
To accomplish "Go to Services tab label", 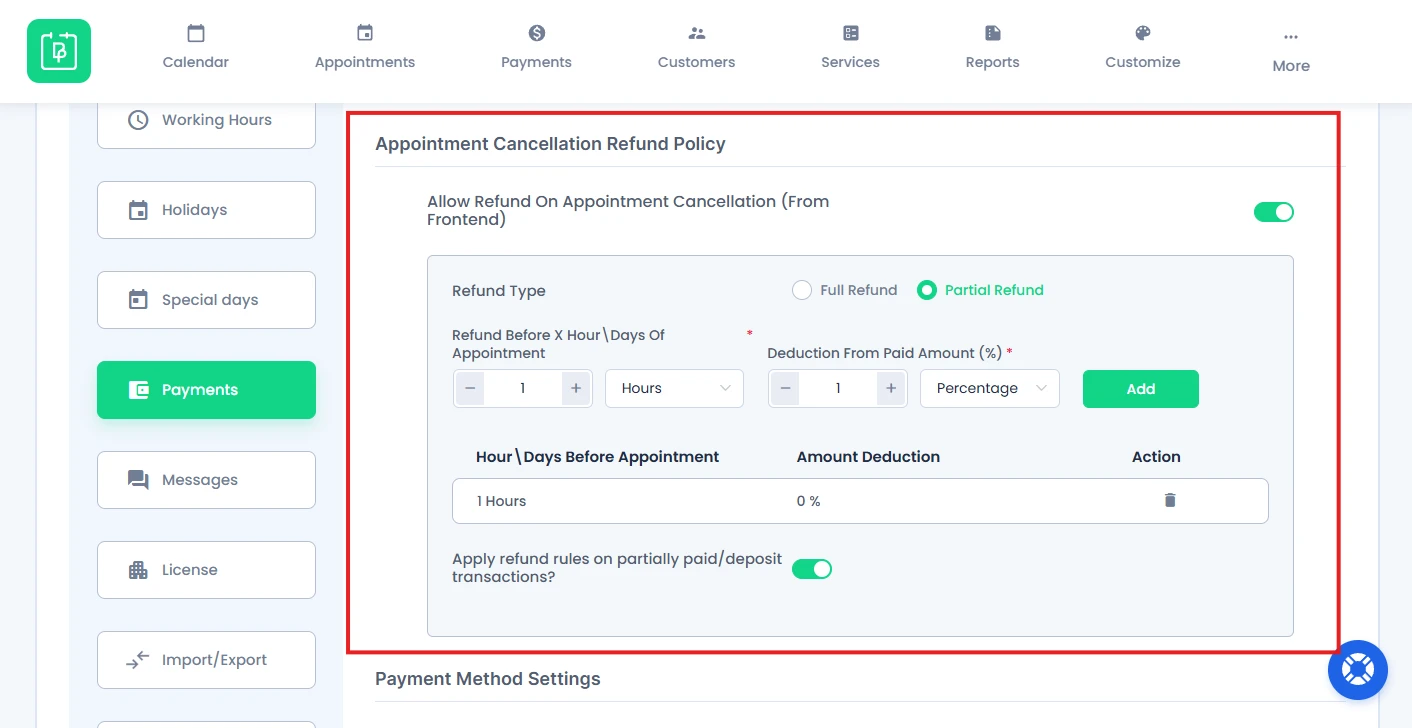I will click(x=851, y=62).
